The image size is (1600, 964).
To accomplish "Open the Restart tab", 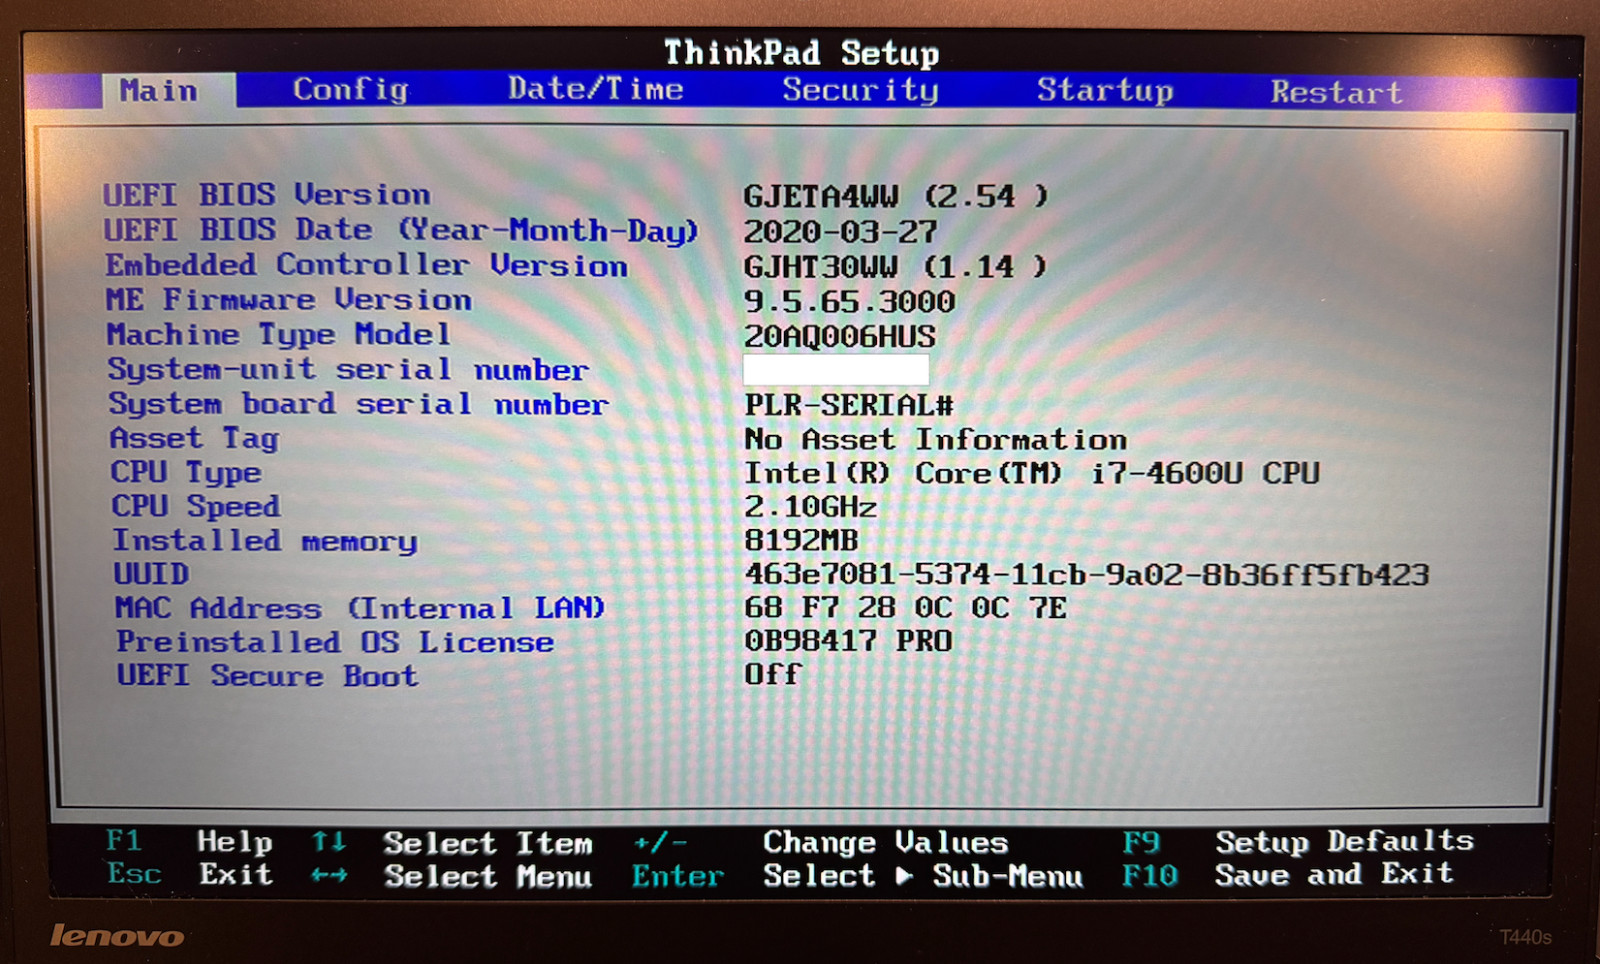I will pyautogui.click(x=1336, y=92).
